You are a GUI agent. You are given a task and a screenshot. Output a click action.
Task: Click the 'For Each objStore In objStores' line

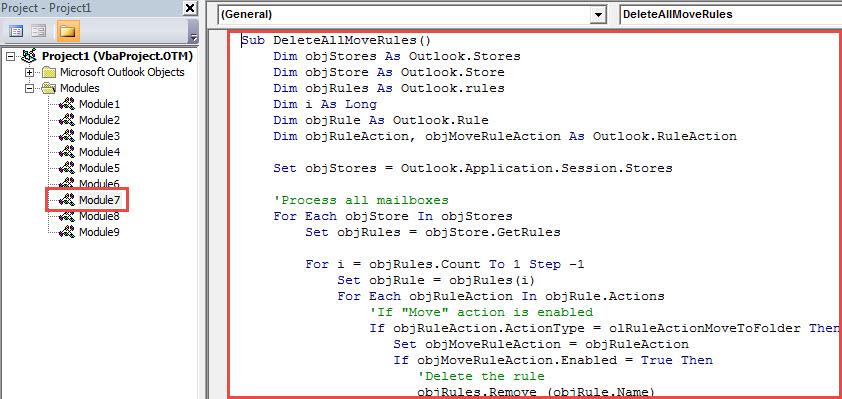pos(393,216)
